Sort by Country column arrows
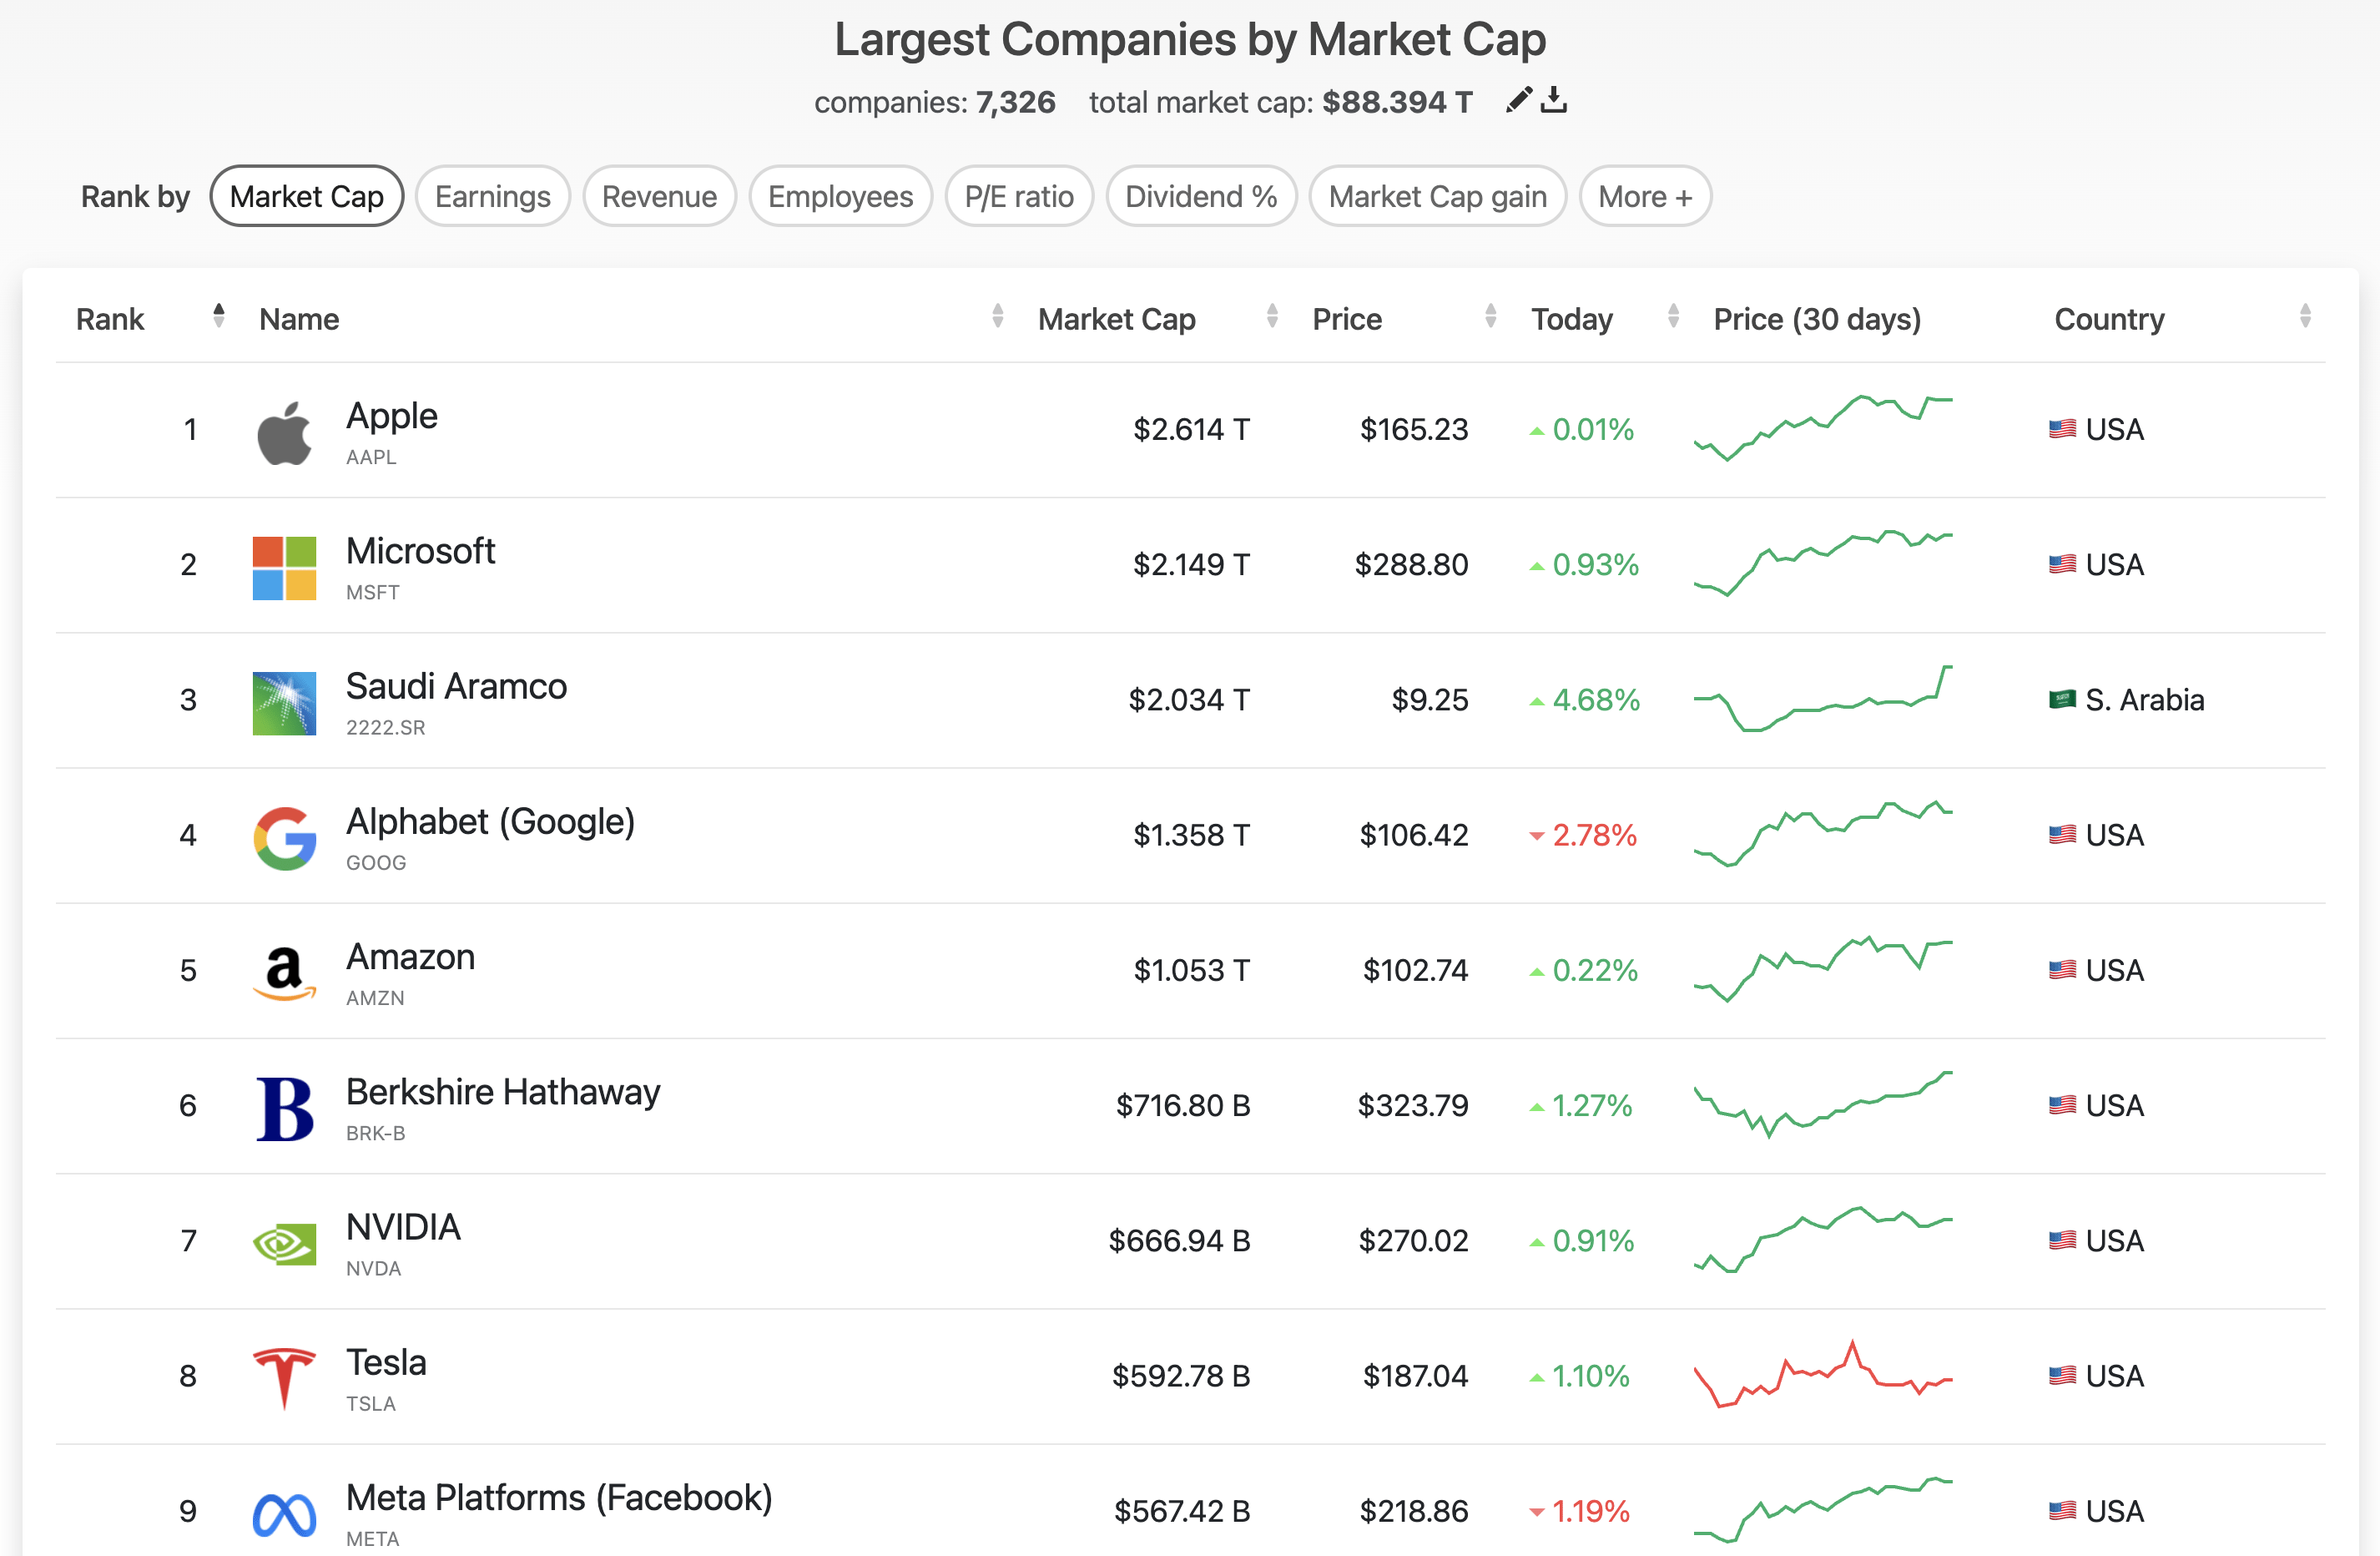Screen dimensions: 2380x1556 coord(2304,317)
